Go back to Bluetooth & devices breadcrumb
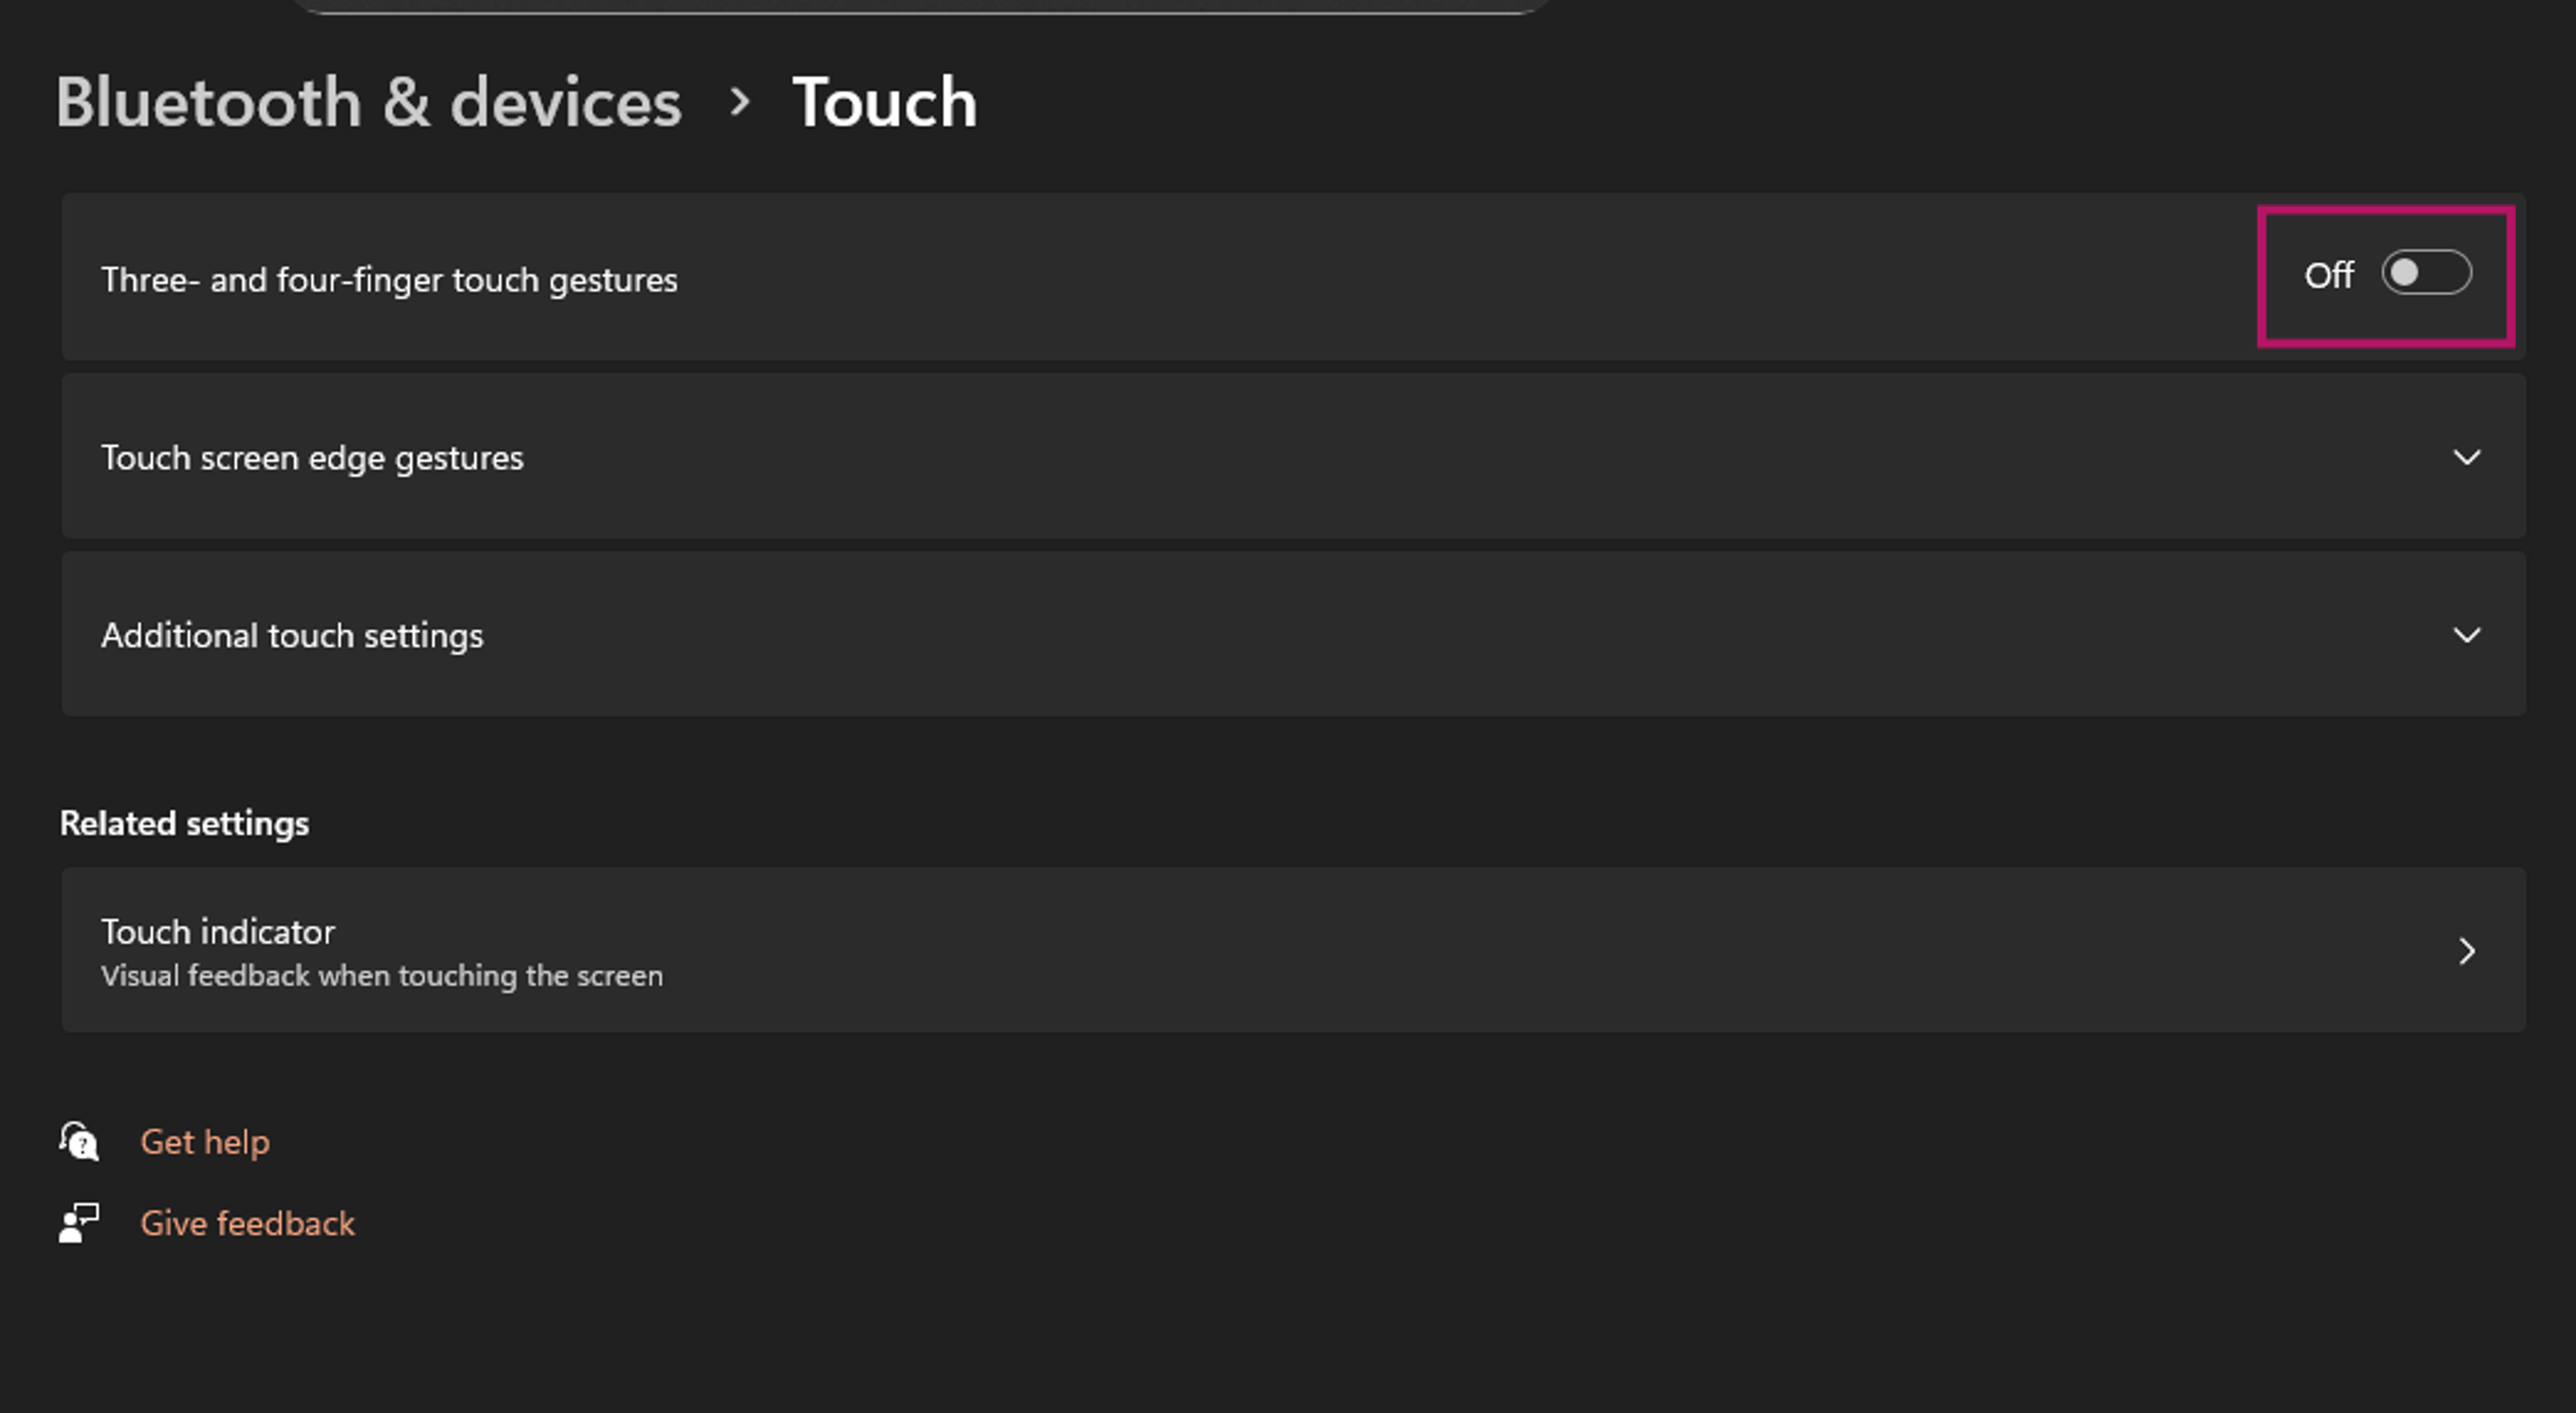Image resolution: width=2576 pixels, height=1413 pixels. tap(368, 102)
